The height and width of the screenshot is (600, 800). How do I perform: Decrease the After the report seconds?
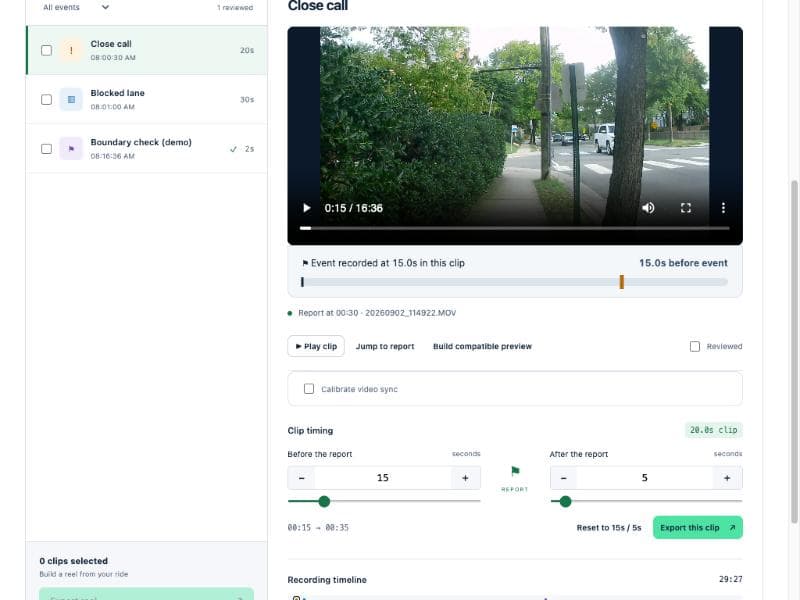tap(563, 478)
